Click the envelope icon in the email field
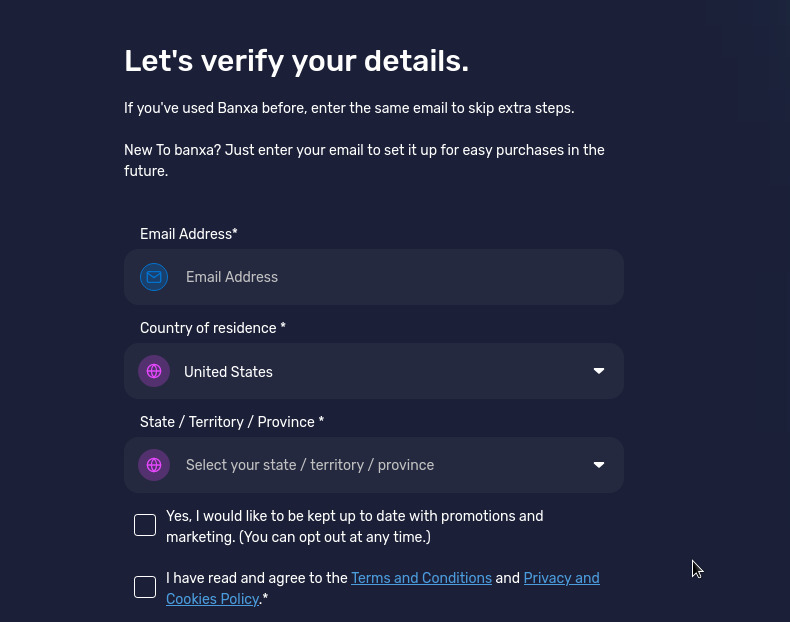 (x=154, y=277)
